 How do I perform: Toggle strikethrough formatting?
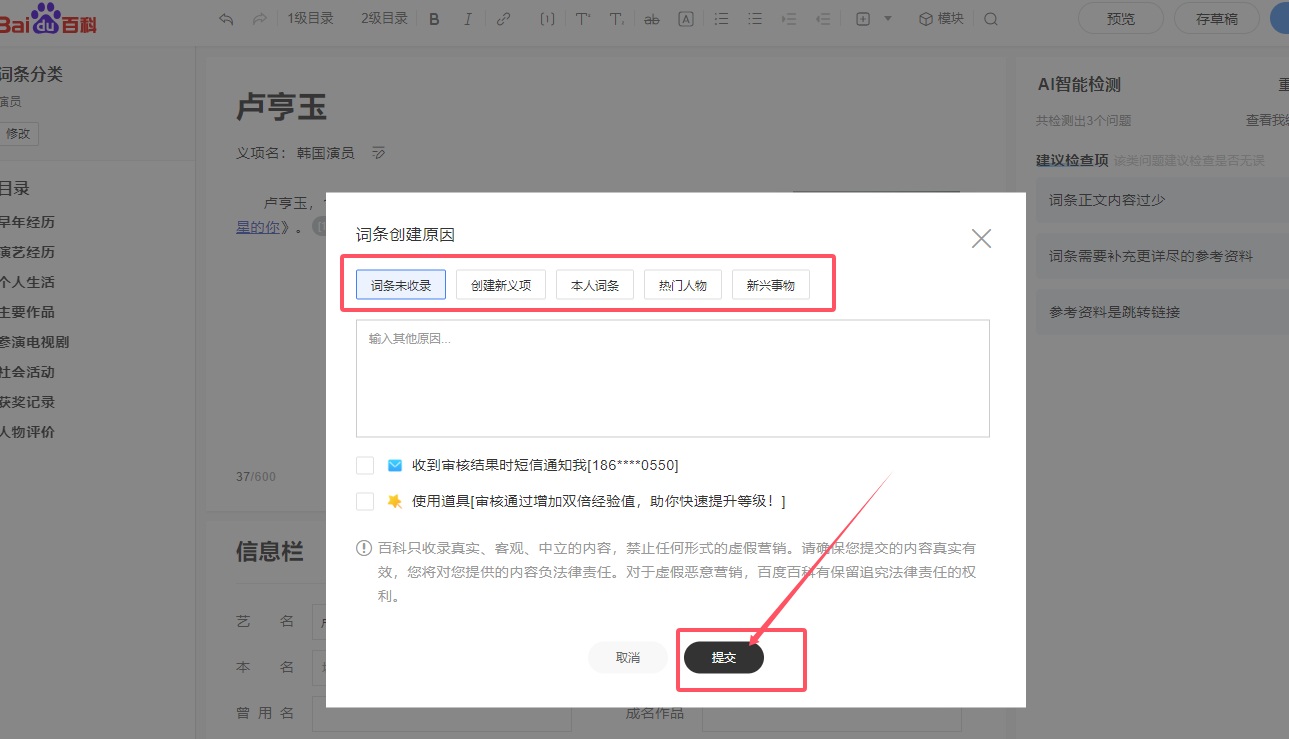tap(652, 19)
